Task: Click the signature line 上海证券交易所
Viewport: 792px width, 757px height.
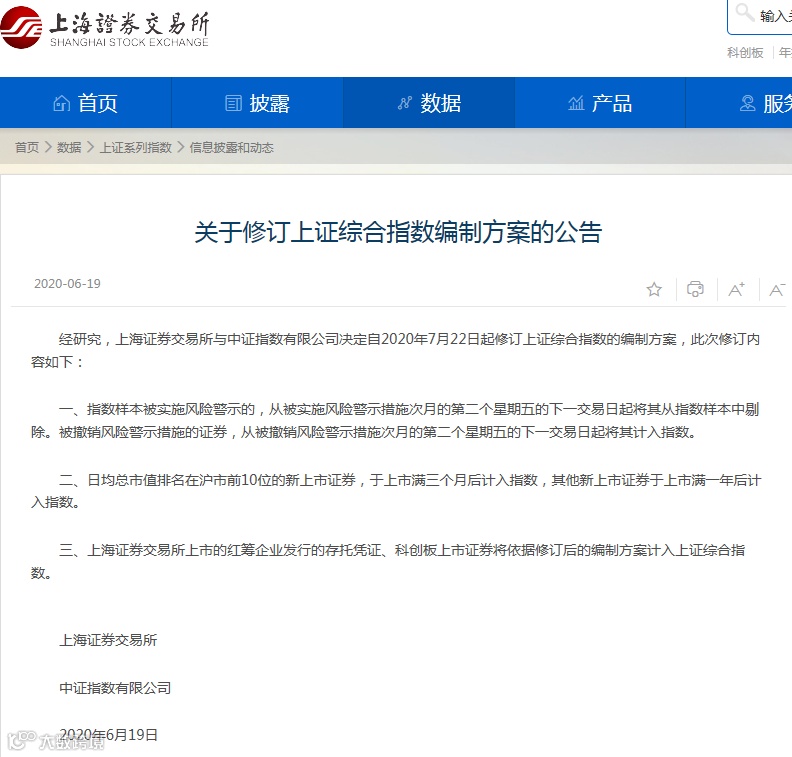Action: [108, 640]
